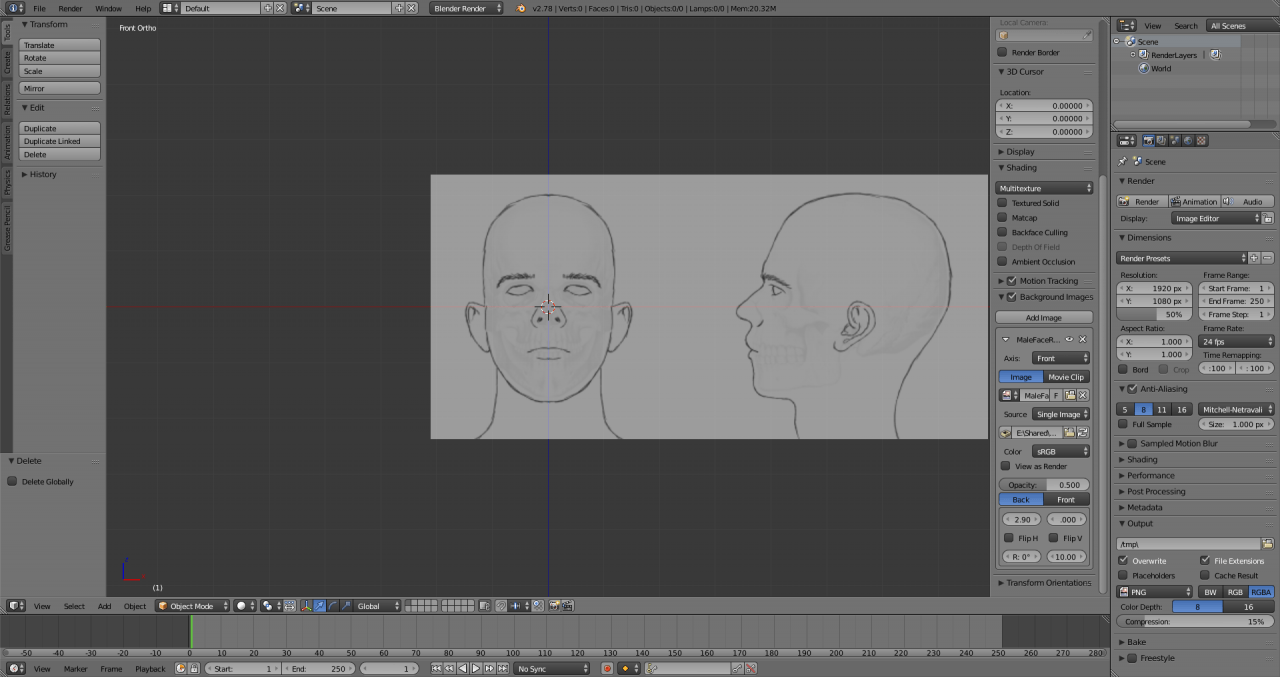Open the Window menu
This screenshot has height=677, width=1280.
(x=108, y=8)
